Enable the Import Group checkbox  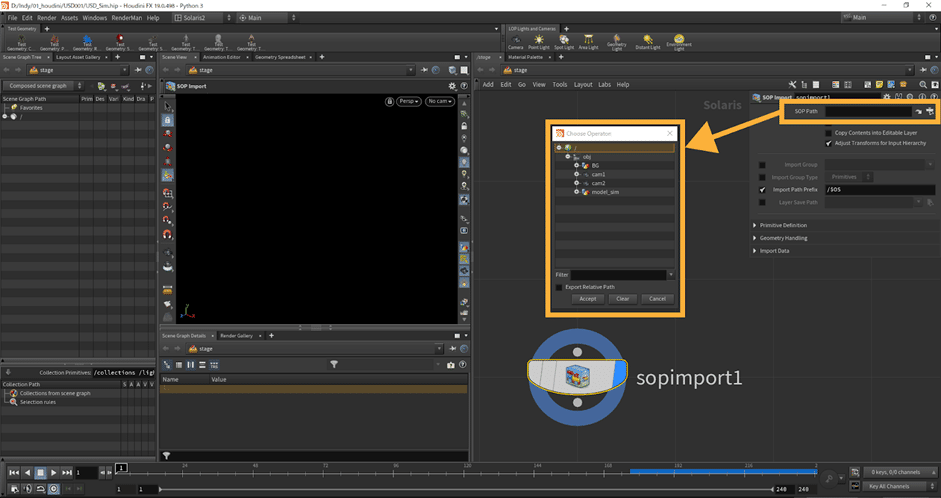(762, 164)
